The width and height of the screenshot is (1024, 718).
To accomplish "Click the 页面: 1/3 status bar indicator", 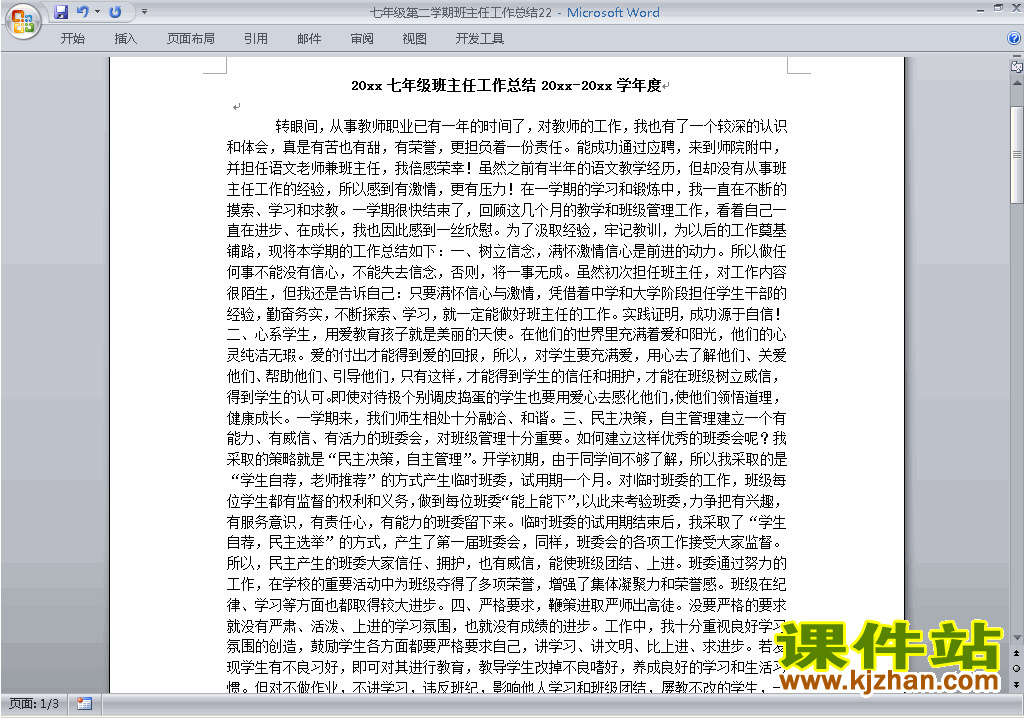I will point(34,704).
